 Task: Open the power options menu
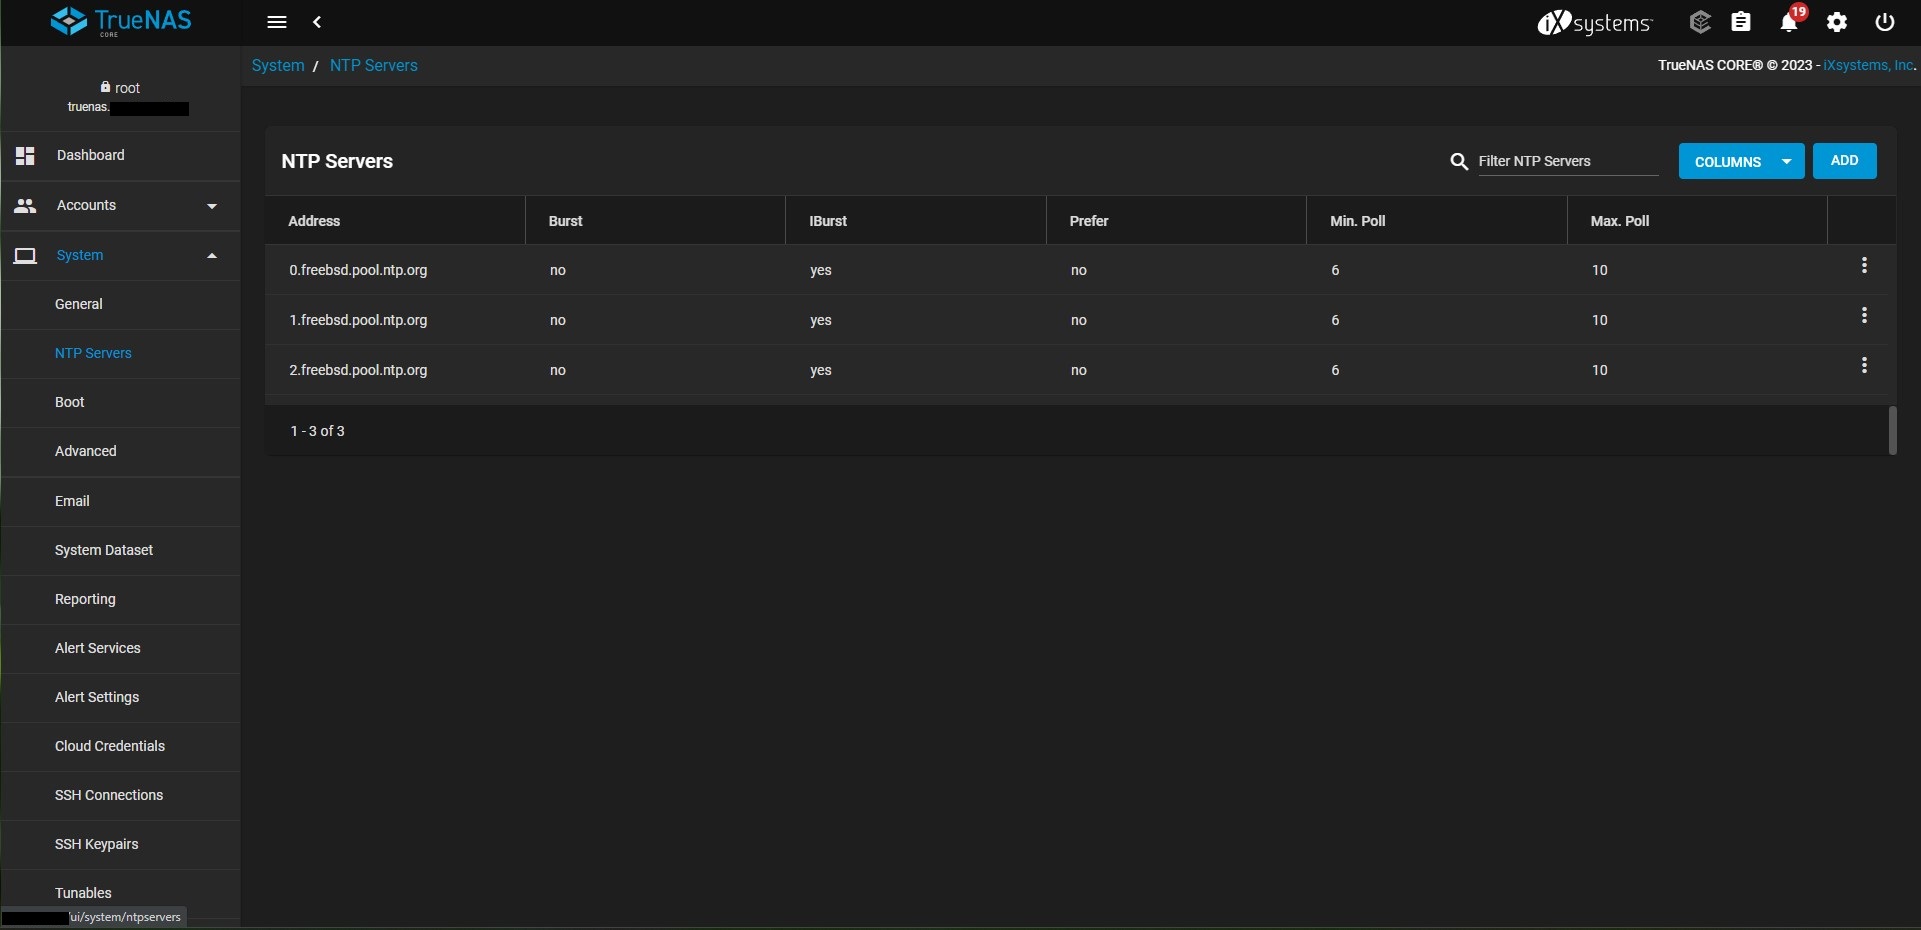point(1884,22)
